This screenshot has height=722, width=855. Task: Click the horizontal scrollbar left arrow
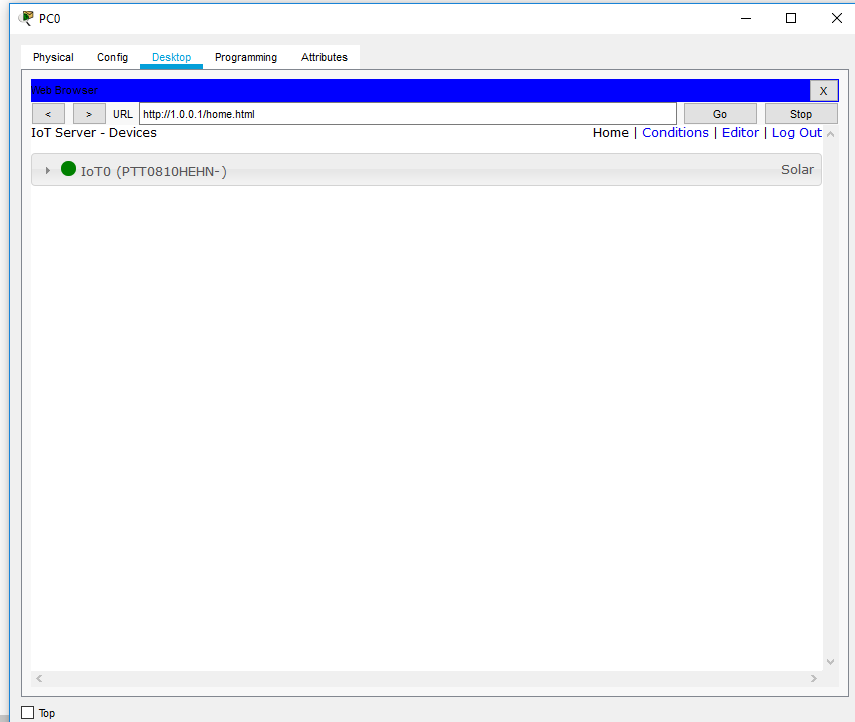[x=39, y=678]
